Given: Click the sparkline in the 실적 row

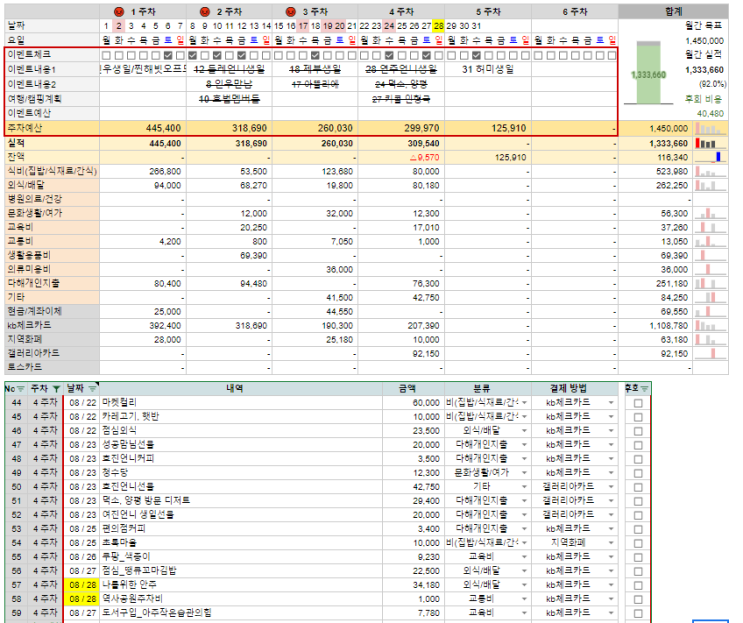Looking at the screenshot, I should [x=710, y=143].
